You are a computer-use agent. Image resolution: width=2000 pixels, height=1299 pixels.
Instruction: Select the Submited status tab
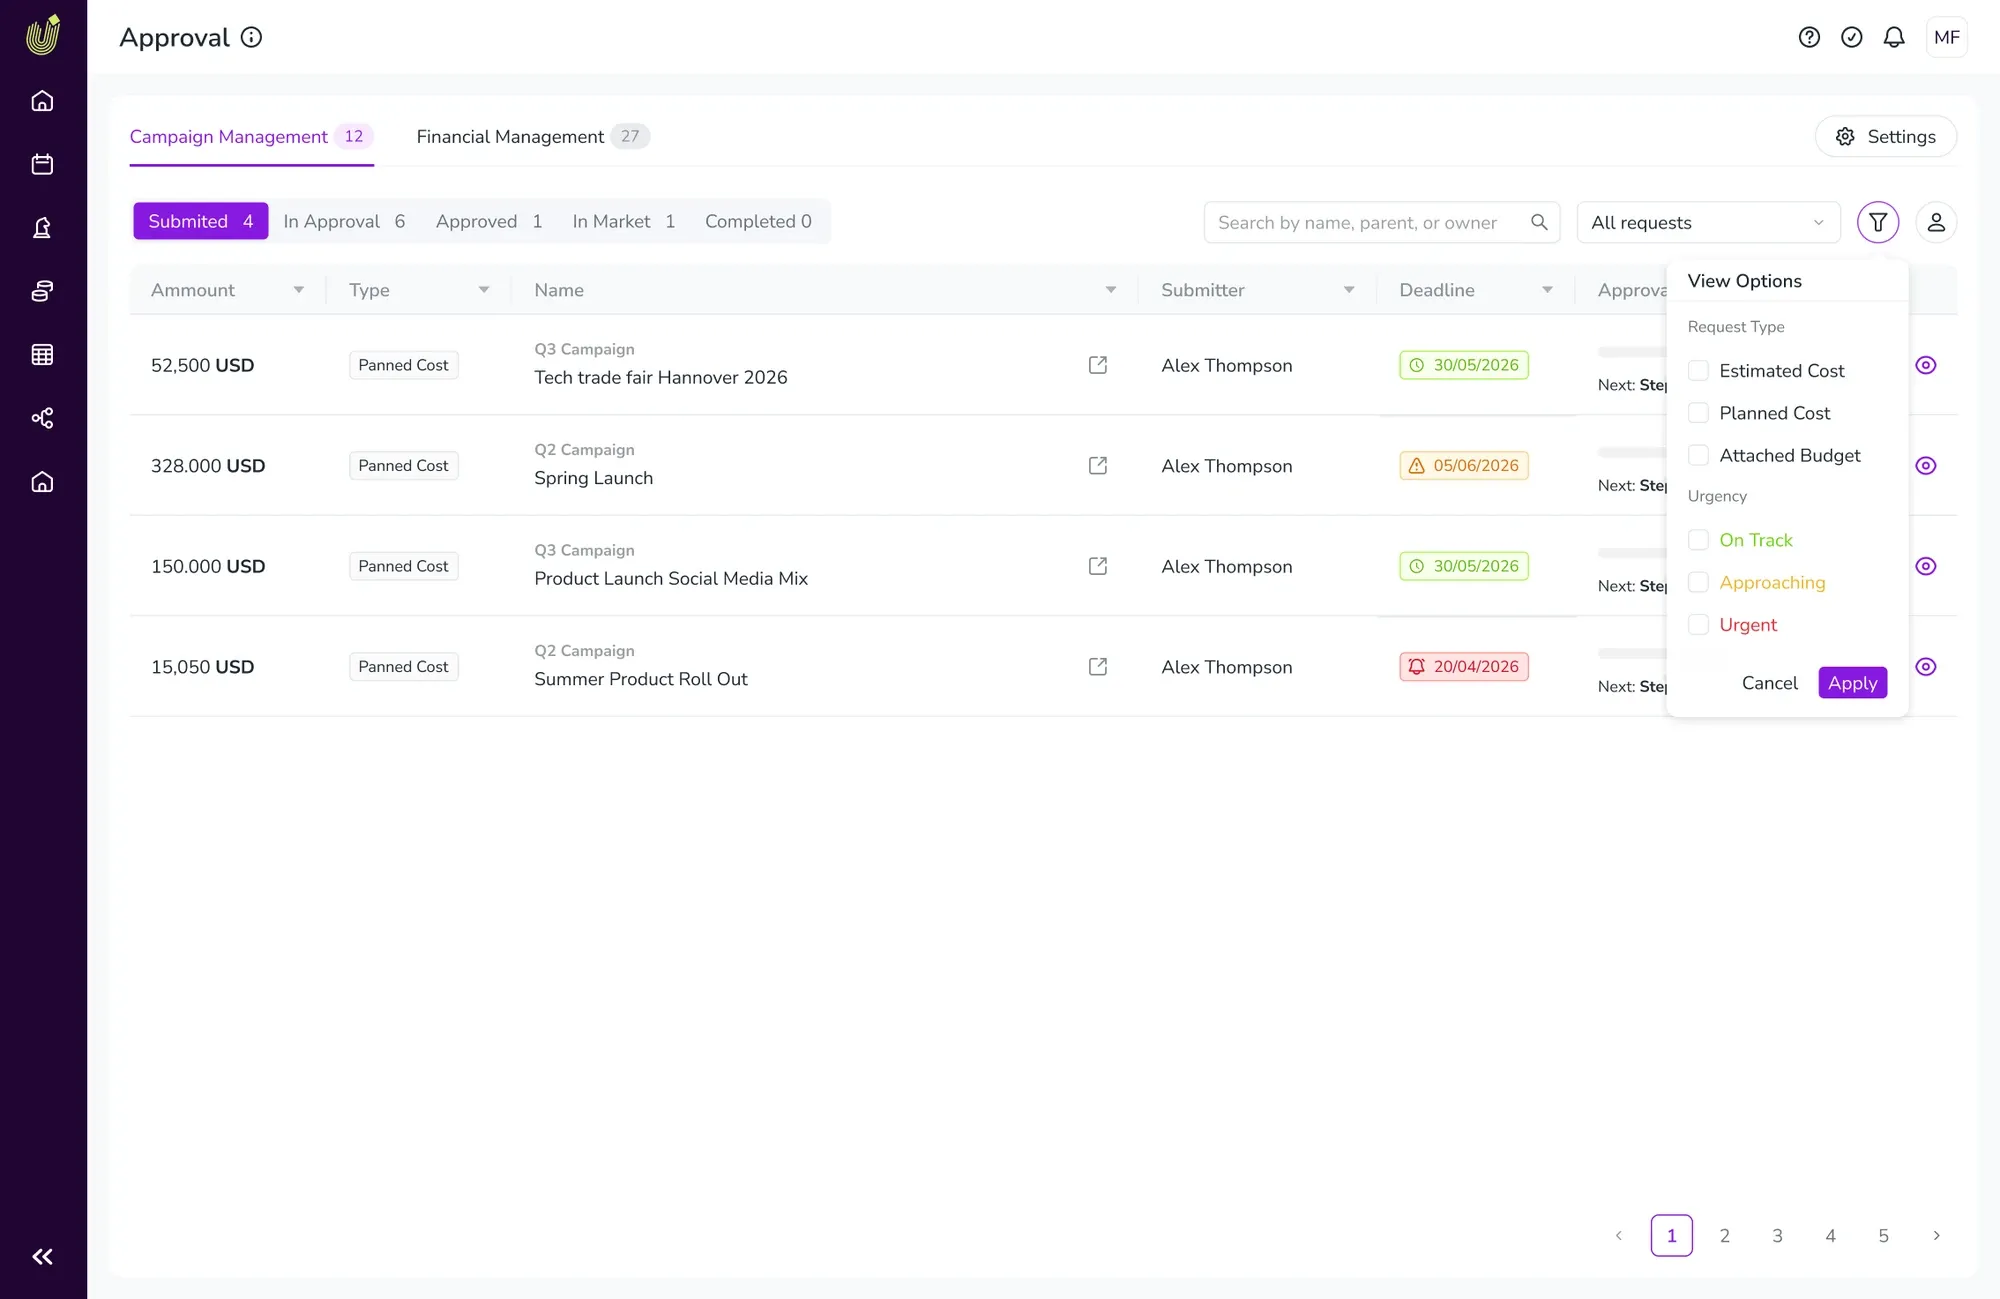point(201,221)
